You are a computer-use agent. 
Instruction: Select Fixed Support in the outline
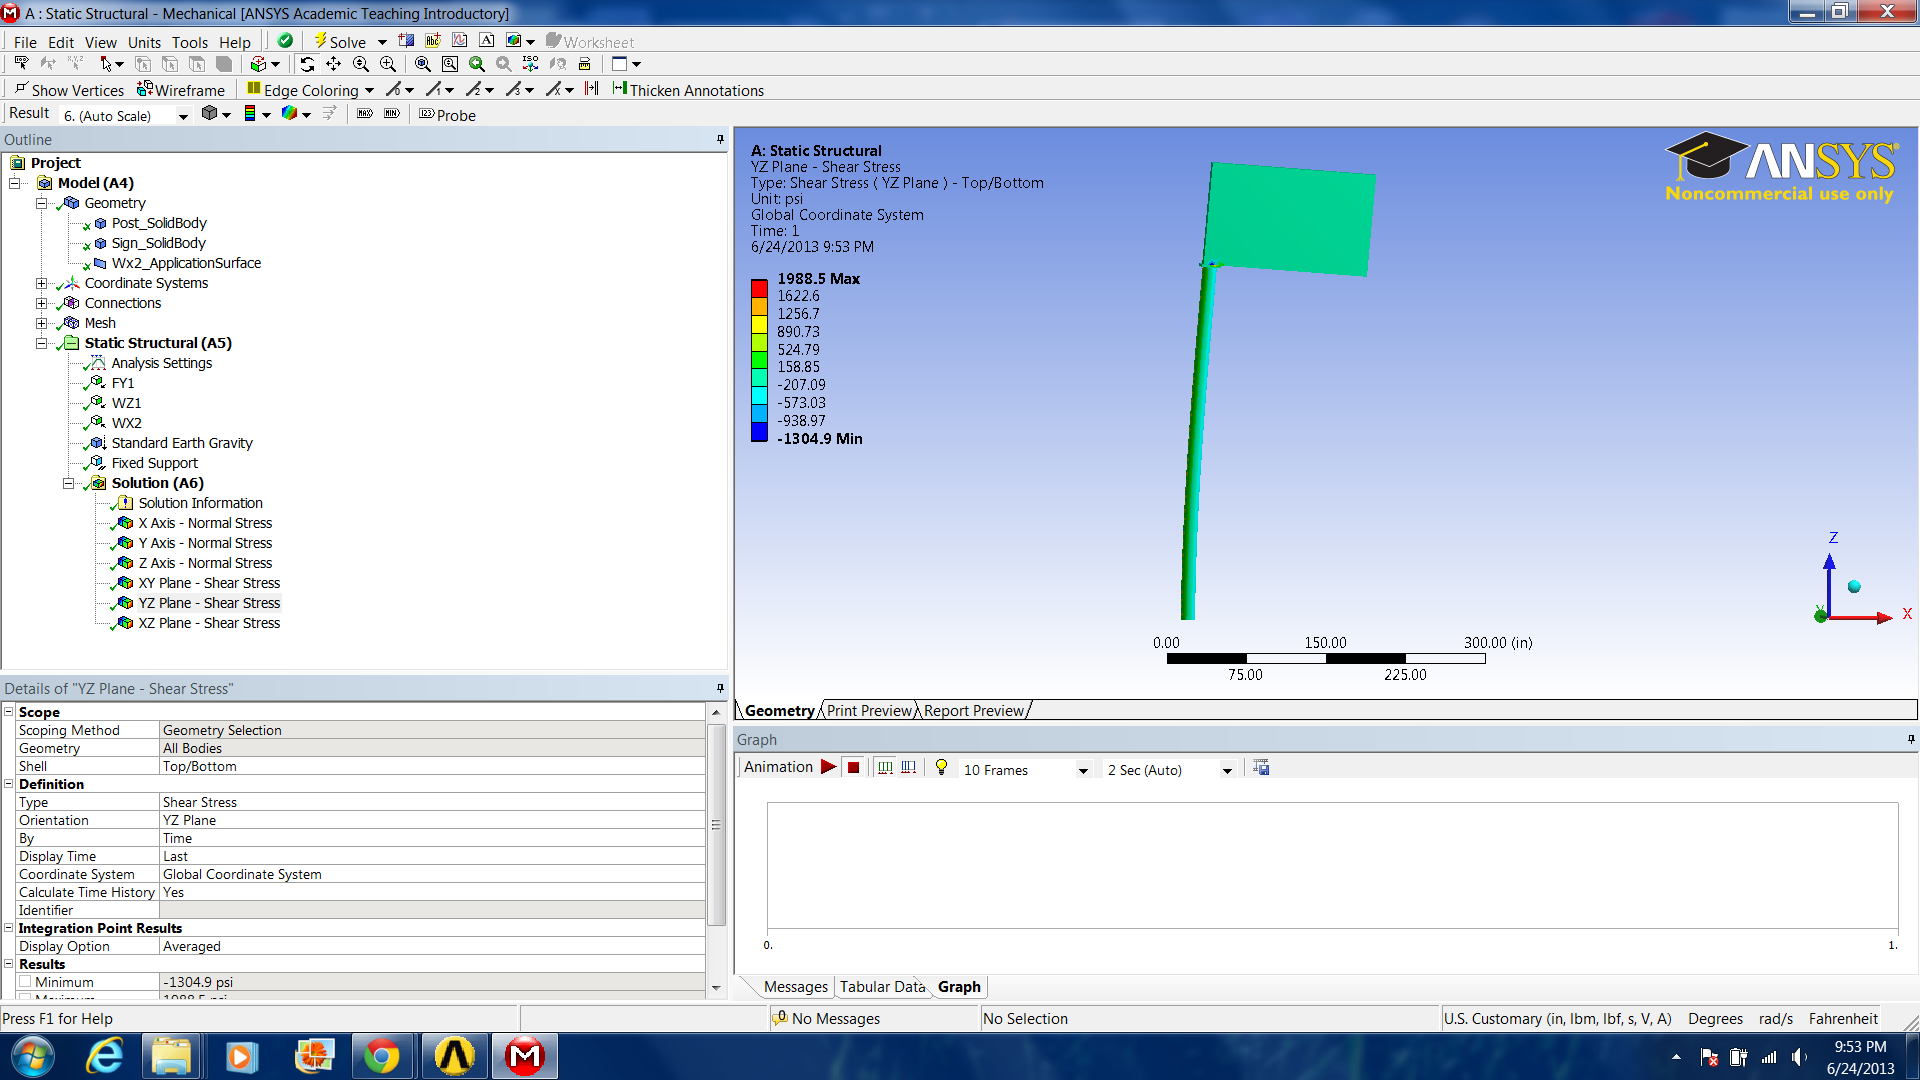click(154, 463)
